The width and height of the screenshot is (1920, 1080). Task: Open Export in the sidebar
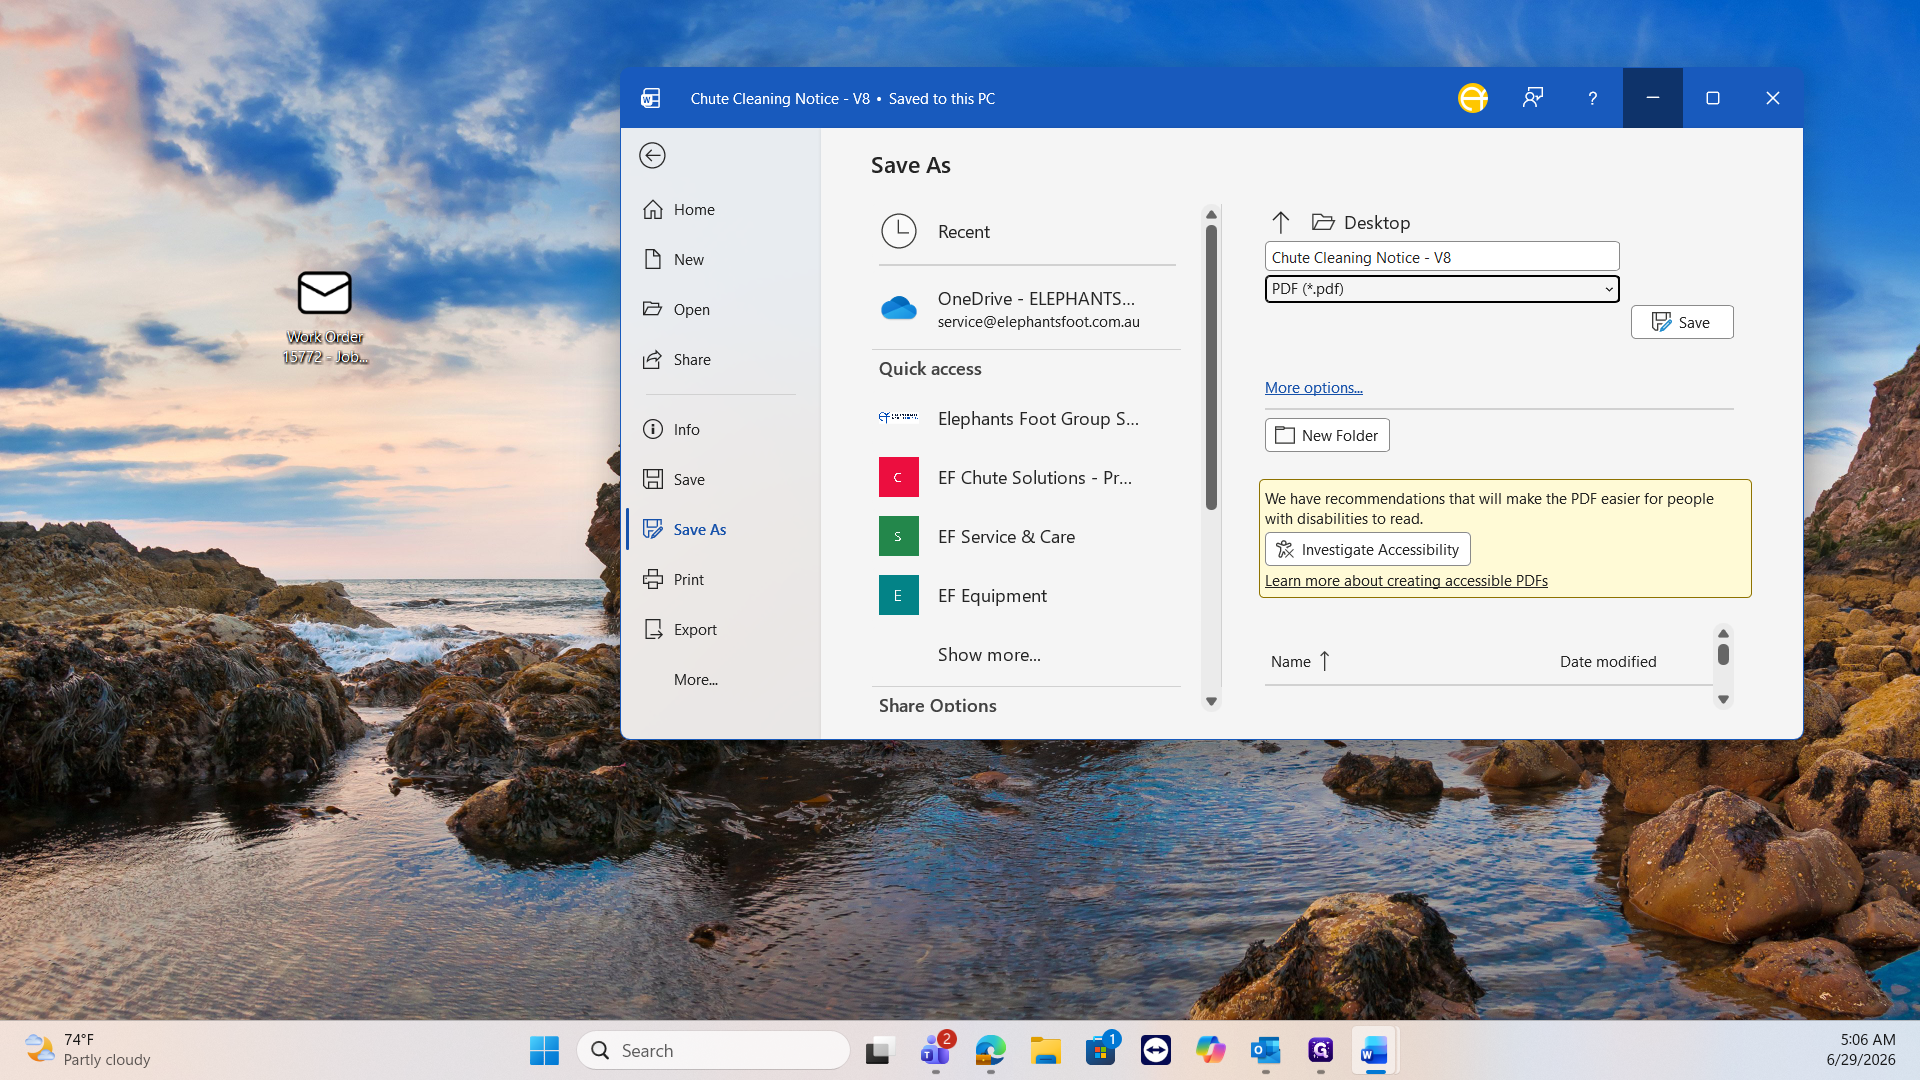tap(720, 629)
